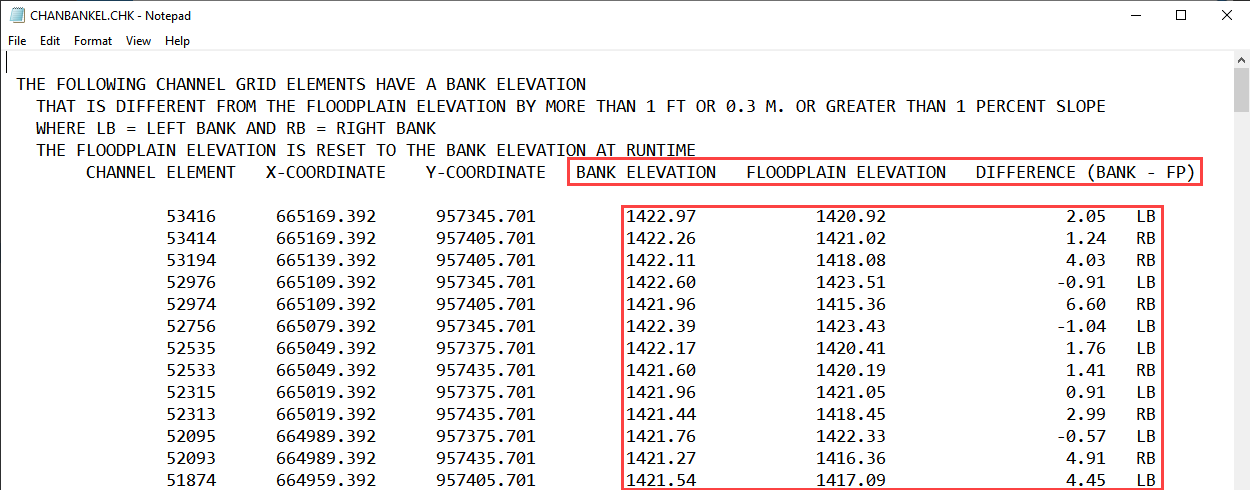Screen dimensions: 1250x490
Task: Open the File menu
Action: (17, 41)
